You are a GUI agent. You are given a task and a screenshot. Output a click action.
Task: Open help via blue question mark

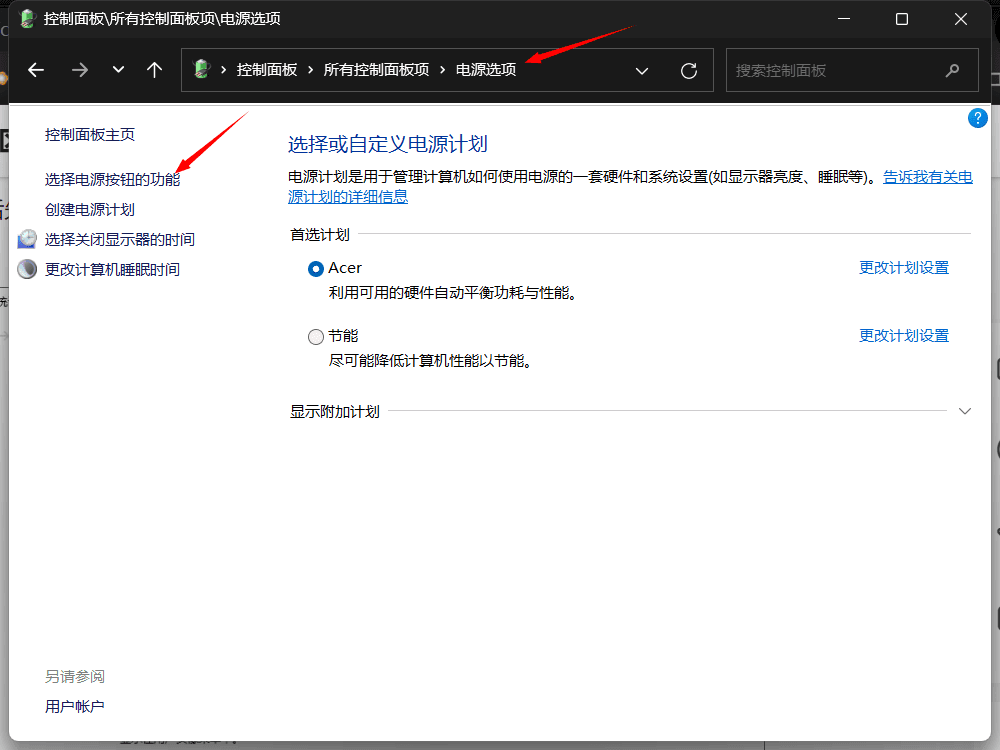point(978,118)
